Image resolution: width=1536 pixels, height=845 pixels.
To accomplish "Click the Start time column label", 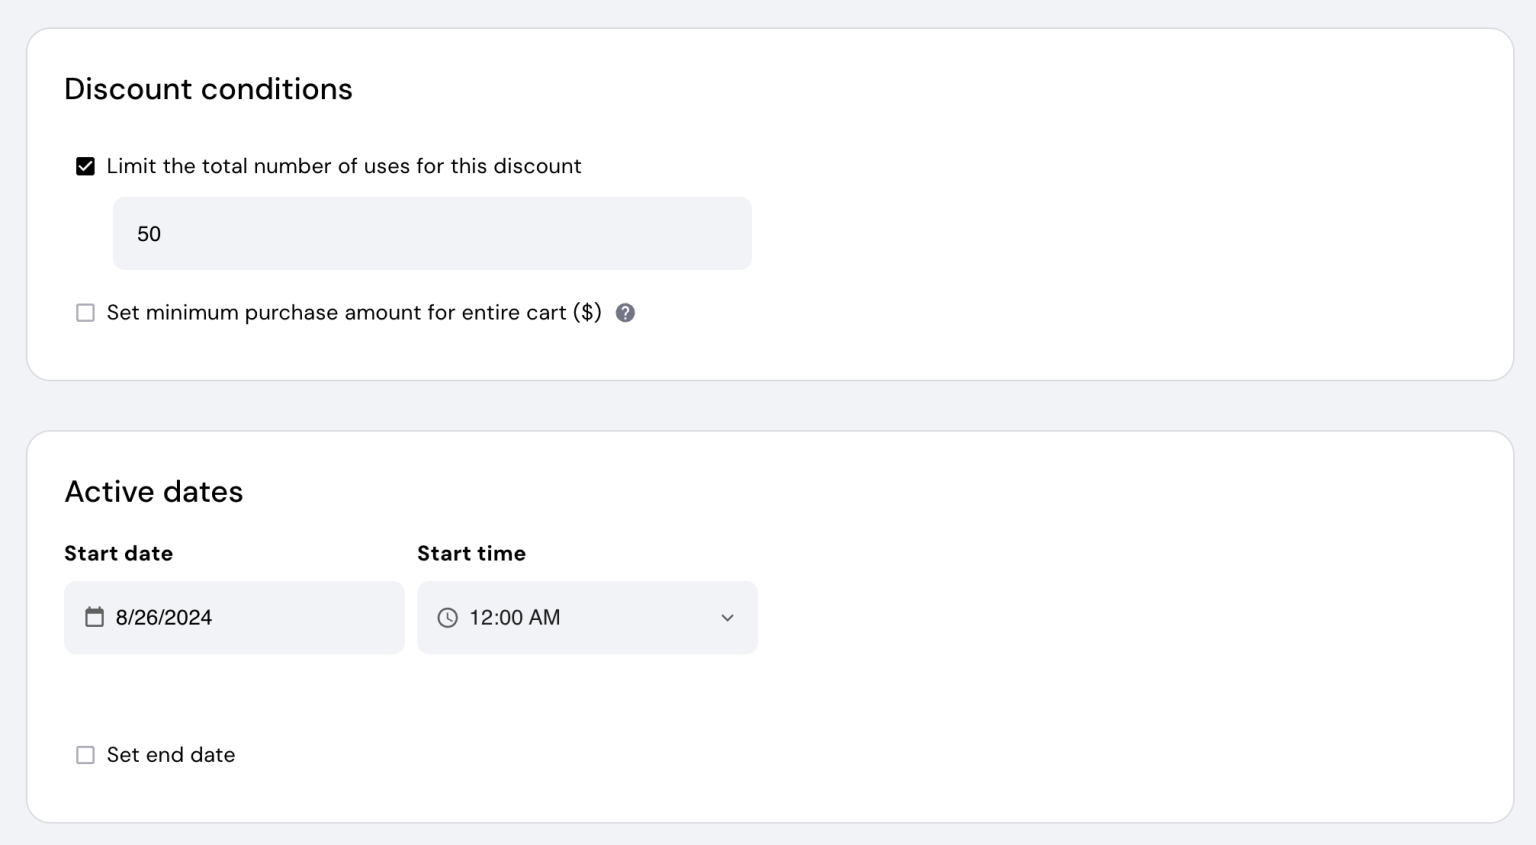I will (x=471, y=553).
